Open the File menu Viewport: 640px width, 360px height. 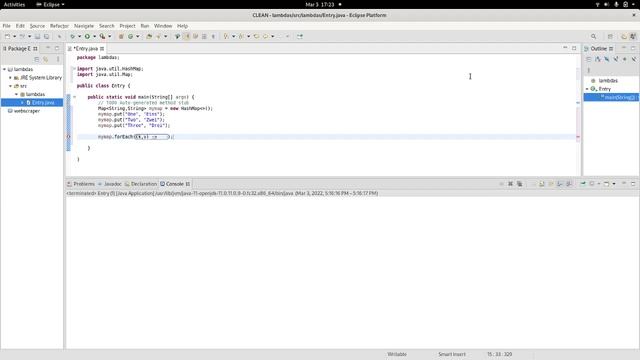tap(7, 26)
